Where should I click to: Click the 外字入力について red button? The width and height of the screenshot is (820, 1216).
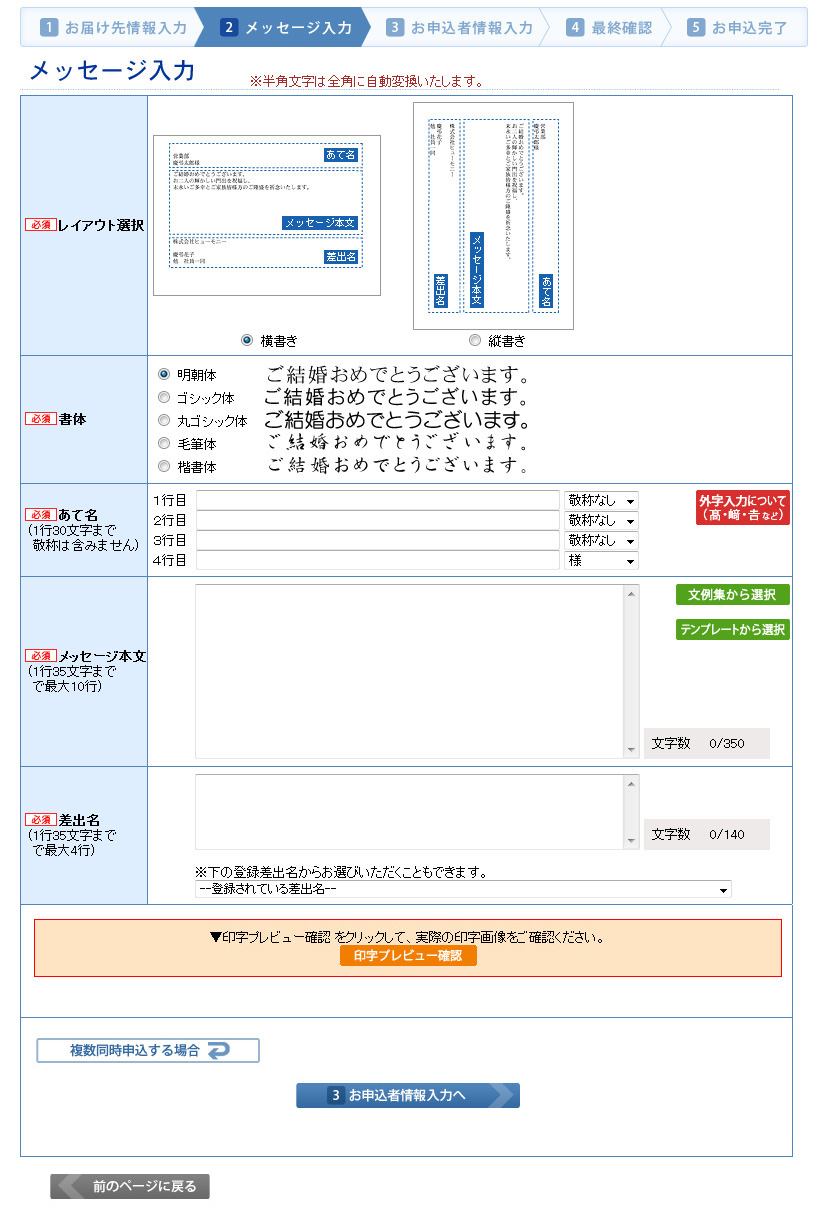point(743,507)
